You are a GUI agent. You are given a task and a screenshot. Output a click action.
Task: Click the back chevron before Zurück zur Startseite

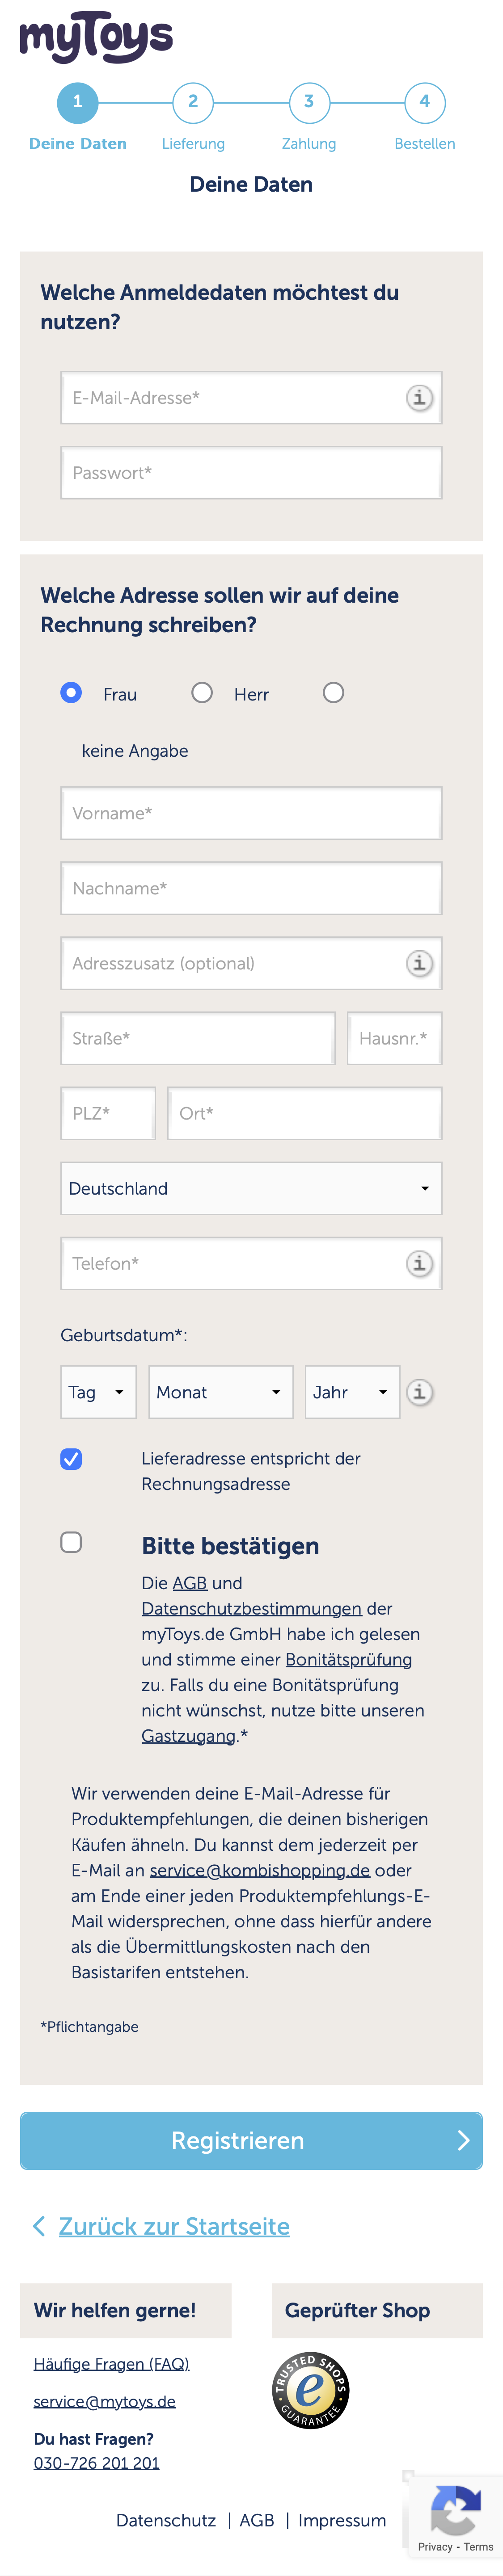38,2227
